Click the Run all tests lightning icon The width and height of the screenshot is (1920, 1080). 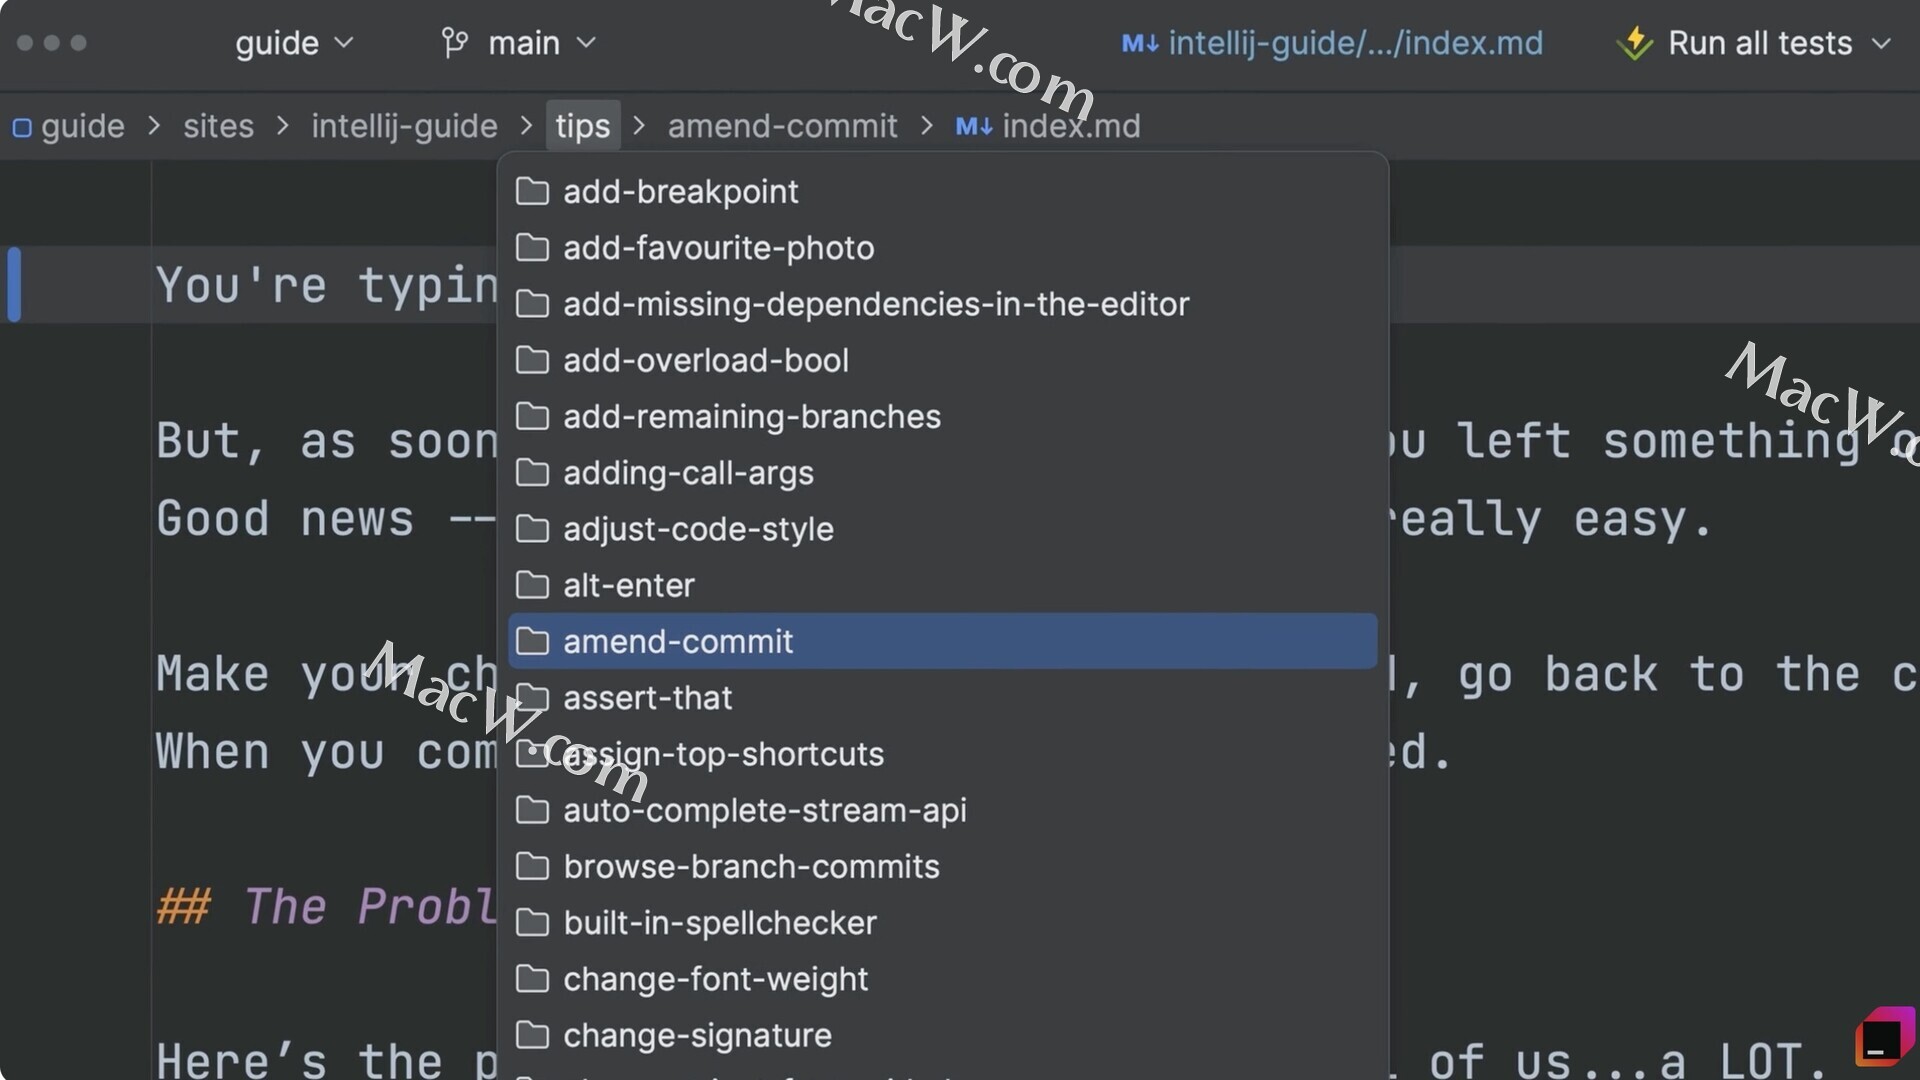1635,43
